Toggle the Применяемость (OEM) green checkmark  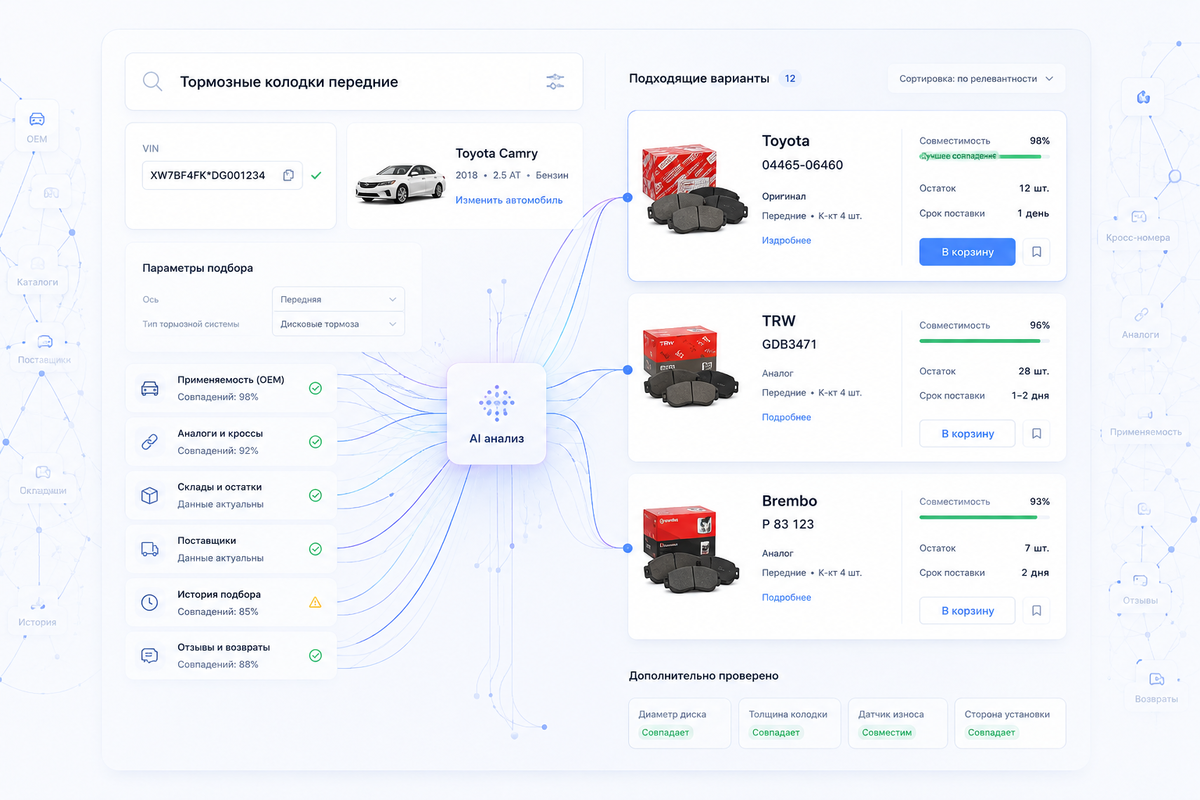[x=315, y=388]
